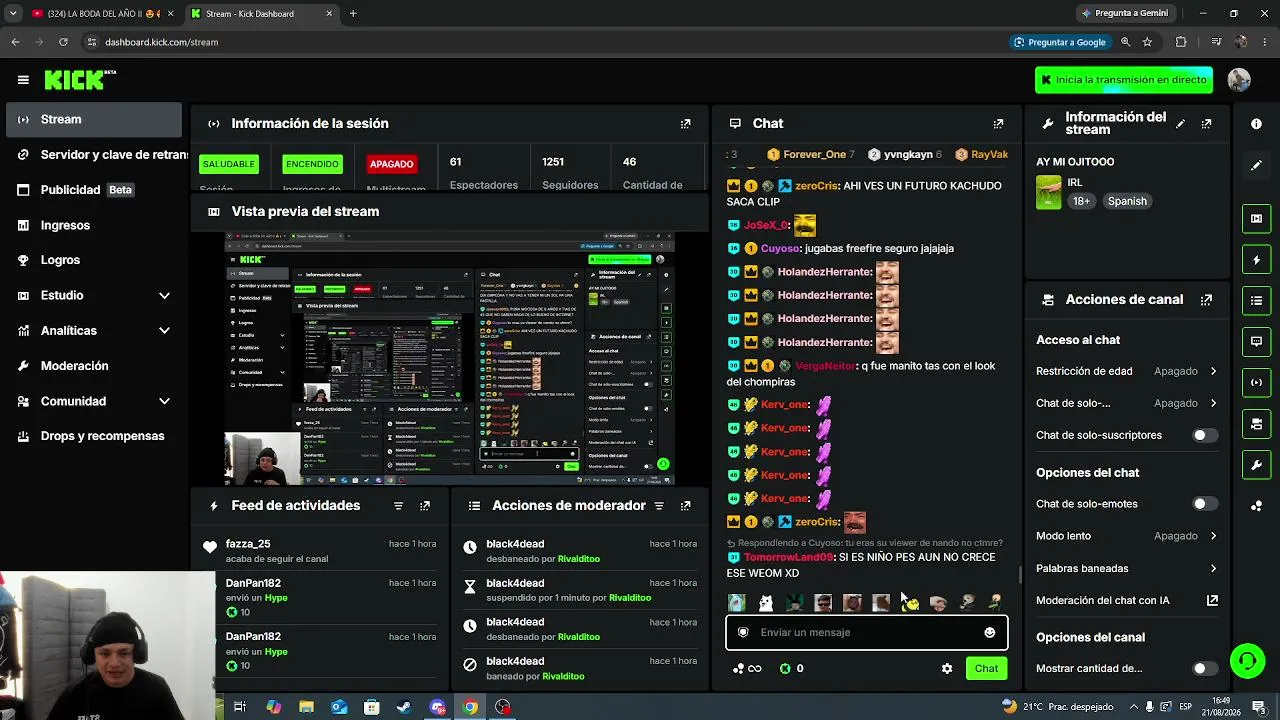
Task: Open File Explorer from the taskbar
Action: 306,707
